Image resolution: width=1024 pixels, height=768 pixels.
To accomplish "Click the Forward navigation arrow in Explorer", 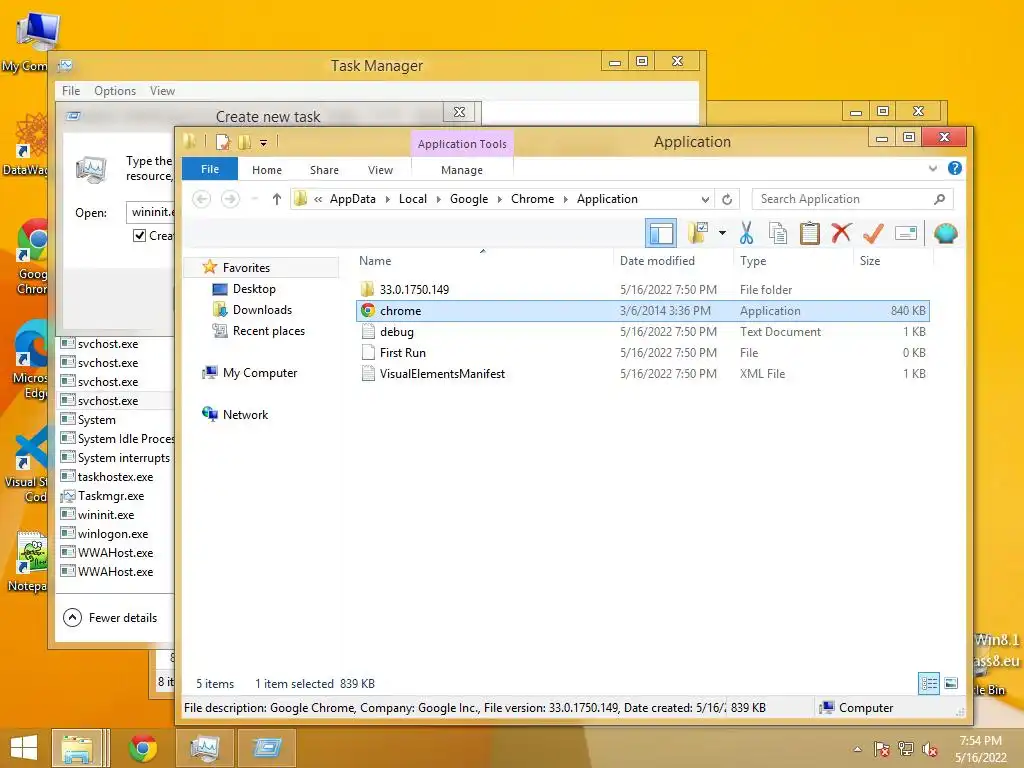I will 230,199.
